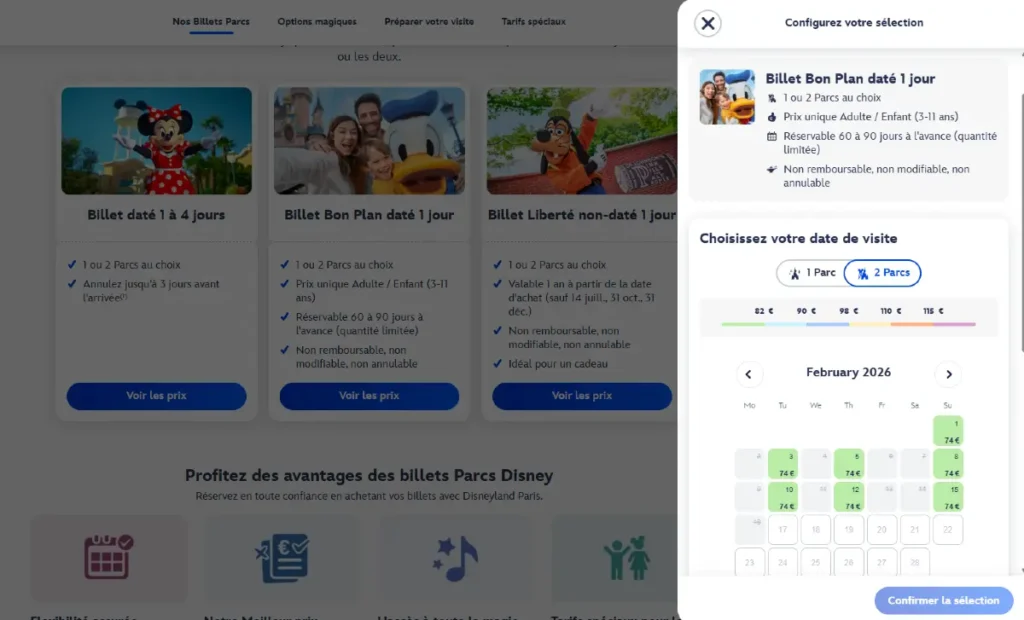Image resolution: width=1024 pixels, height=620 pixels.
Task: Click Voir les prix under Billet Liberté non-daté
Action: [581, 396]
